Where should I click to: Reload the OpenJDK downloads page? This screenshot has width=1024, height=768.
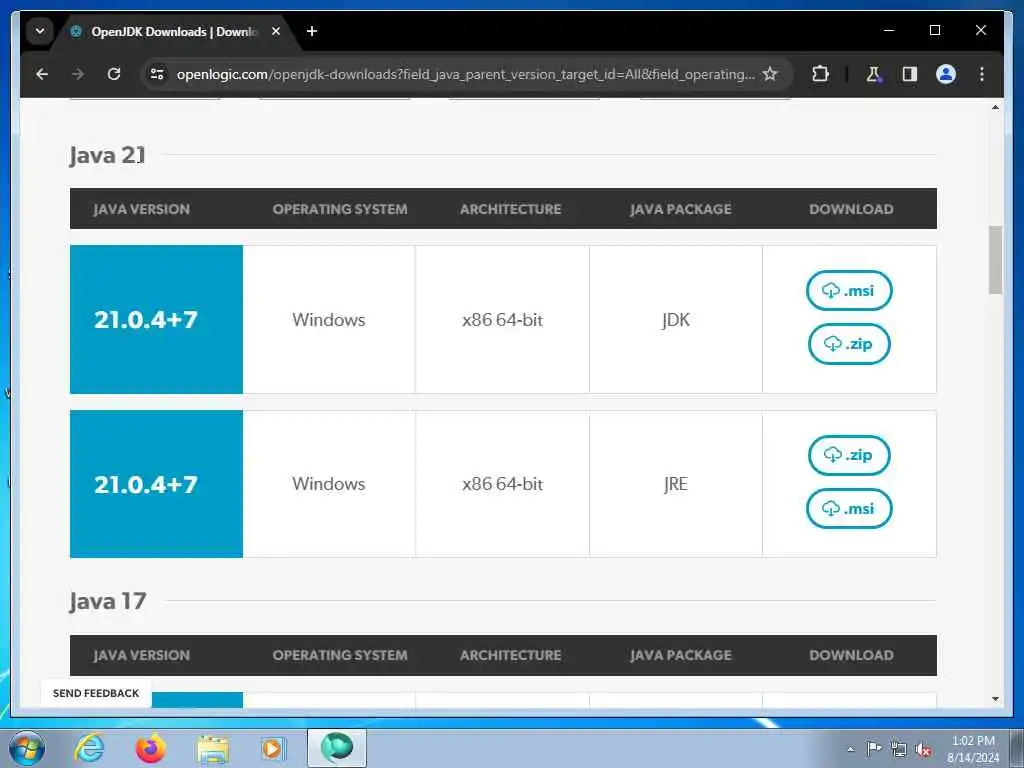pos(114,74)
